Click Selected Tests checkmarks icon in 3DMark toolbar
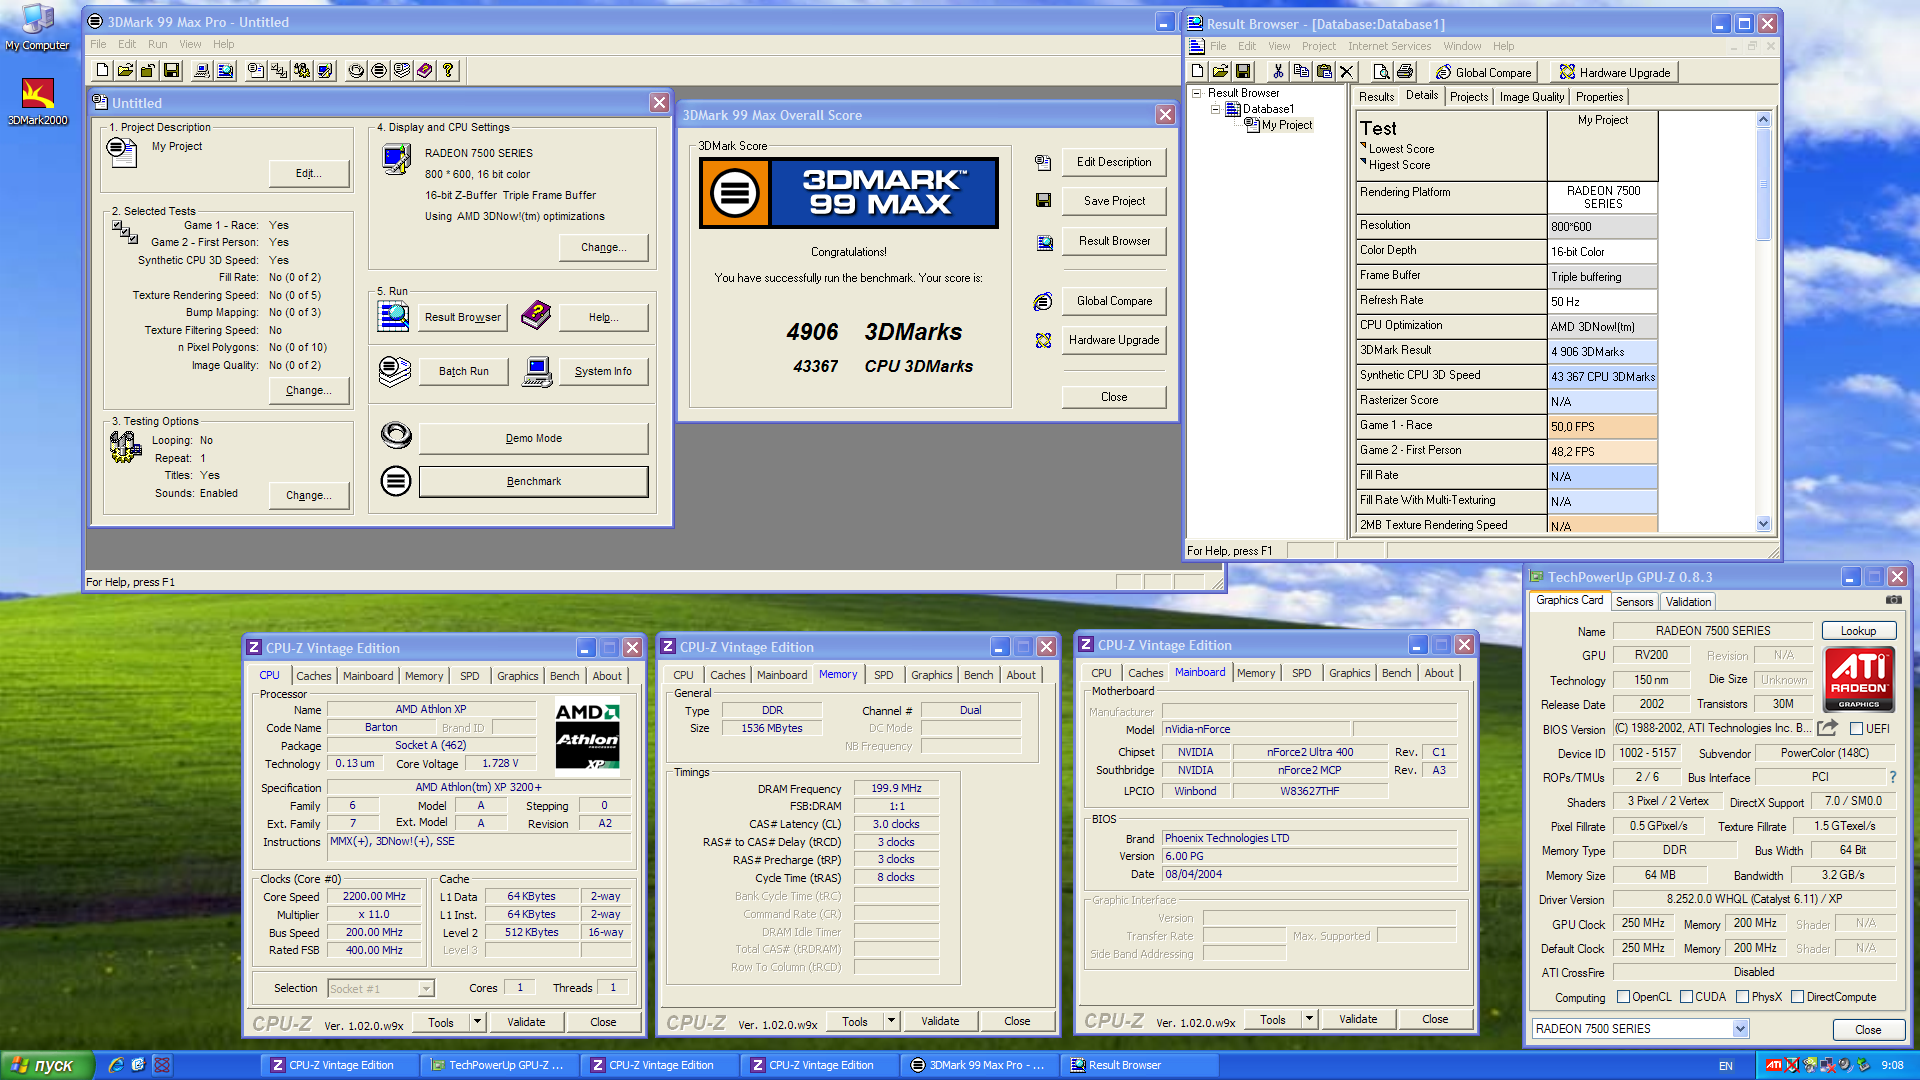1920x1080 pixels. [x=279, y=70]
